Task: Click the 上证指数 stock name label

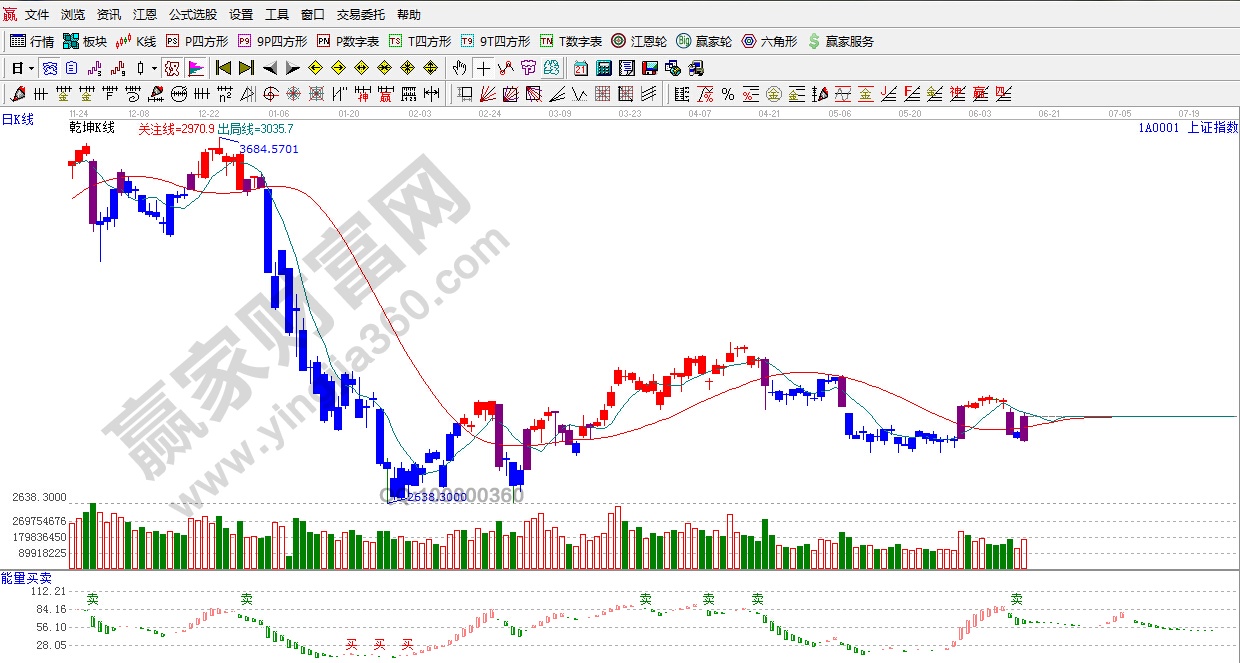Action: pyautogui.click(x=1212, y=128)
